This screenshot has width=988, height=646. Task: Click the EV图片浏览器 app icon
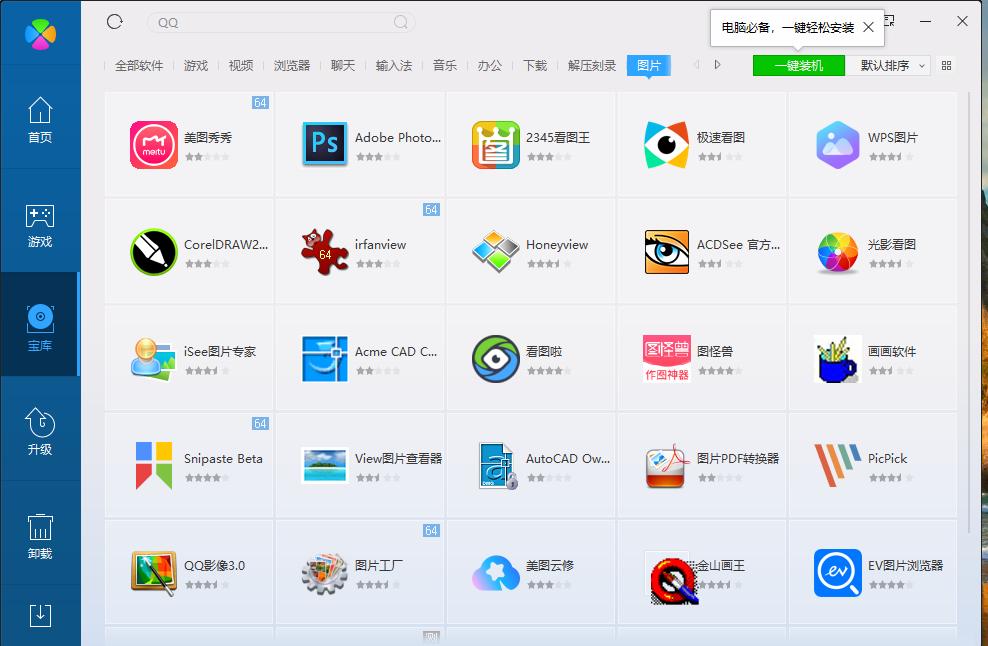click(838, 573)
